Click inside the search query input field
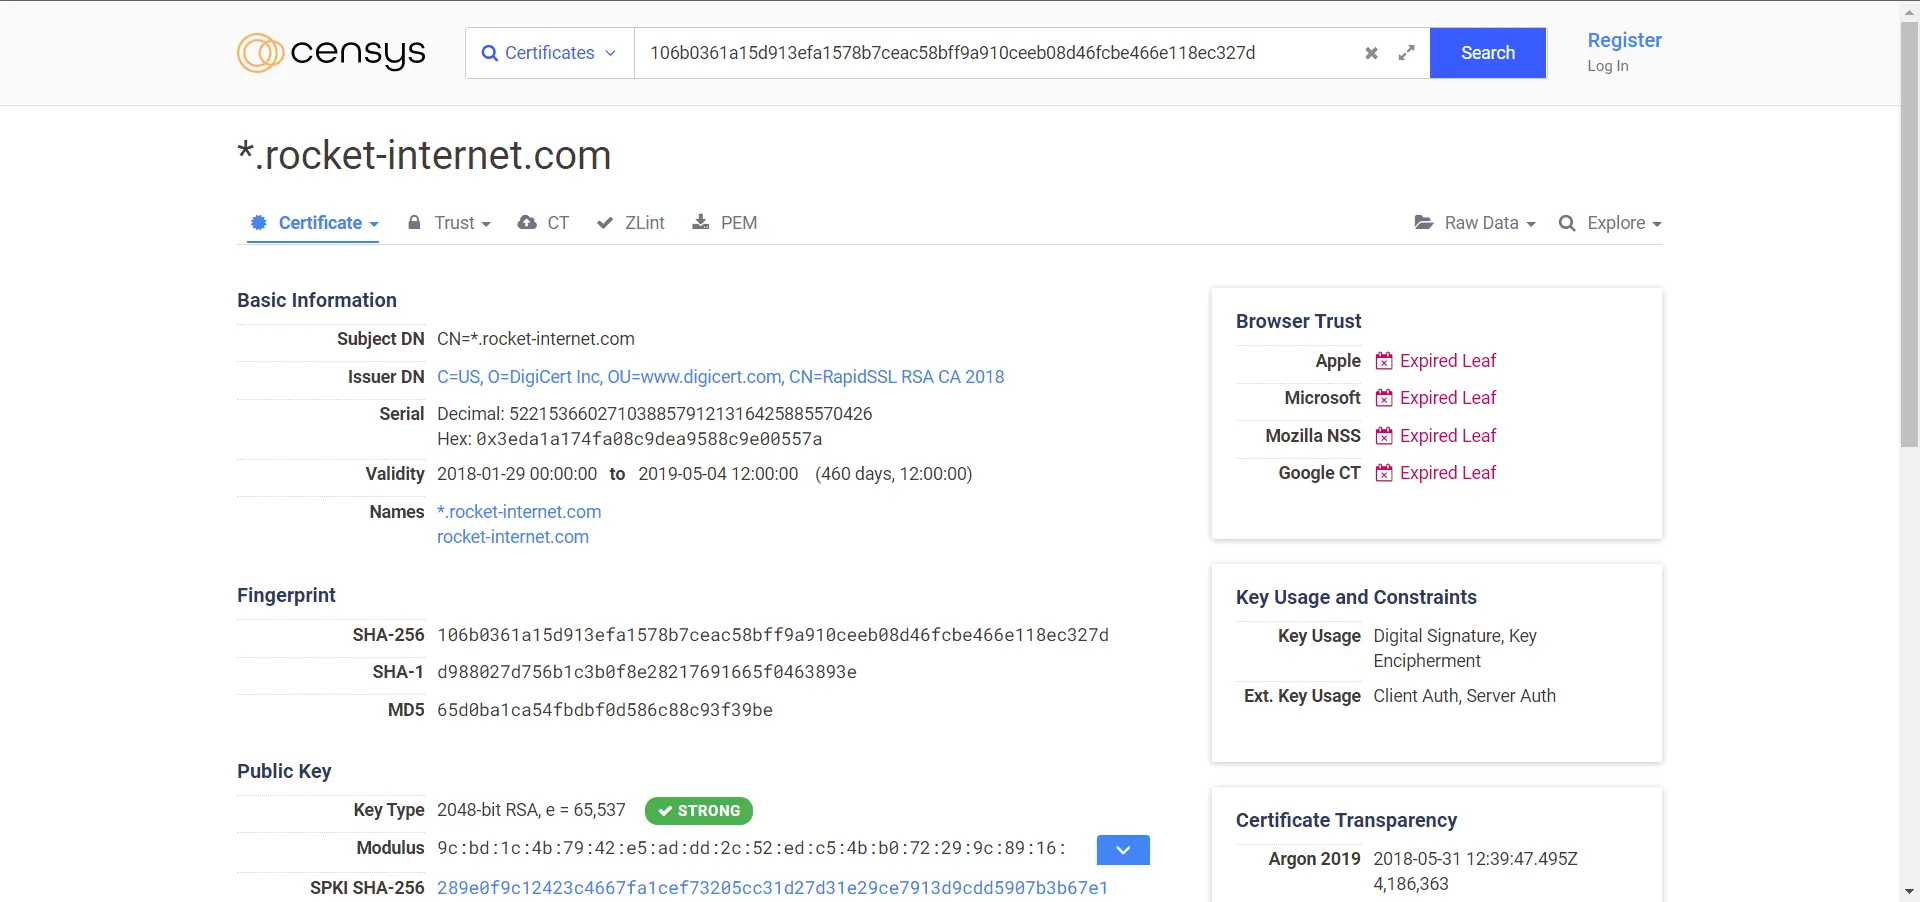This screenshot has height=902, width=1920. pos(1000,53)
